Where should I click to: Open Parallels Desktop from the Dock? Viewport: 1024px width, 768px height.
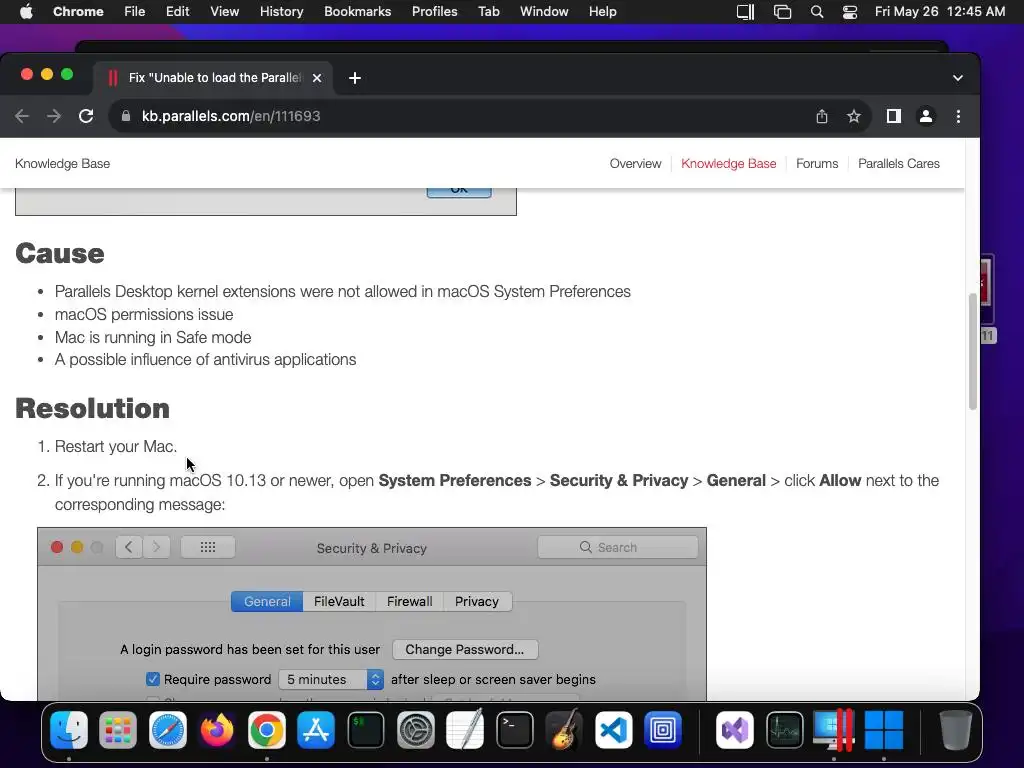[834, 729]
